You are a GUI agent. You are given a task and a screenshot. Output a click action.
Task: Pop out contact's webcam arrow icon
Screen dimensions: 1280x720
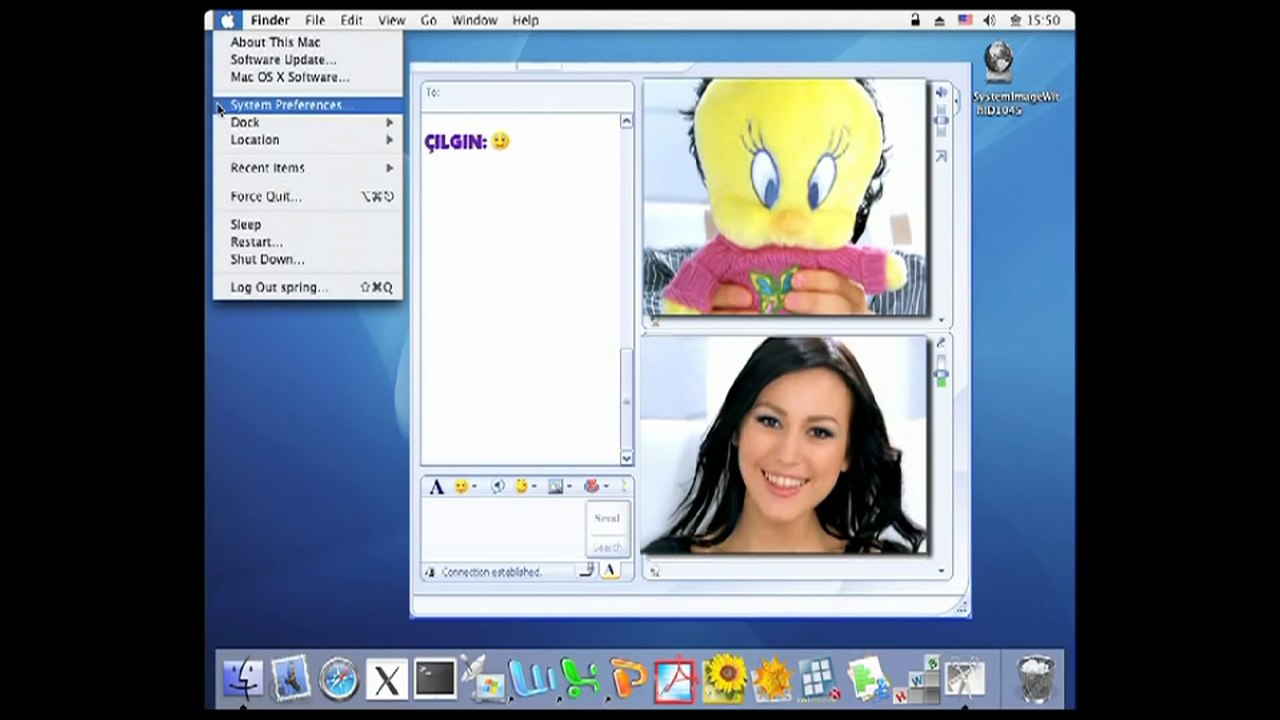941,157
